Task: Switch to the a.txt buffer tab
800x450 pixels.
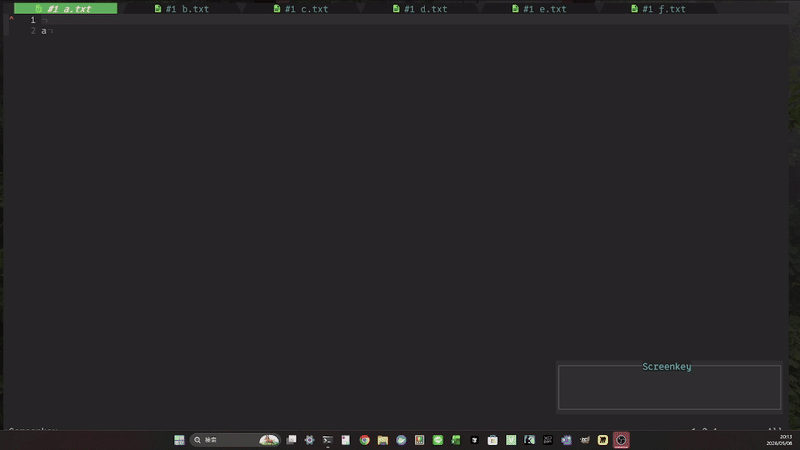Action: point(65,9)
